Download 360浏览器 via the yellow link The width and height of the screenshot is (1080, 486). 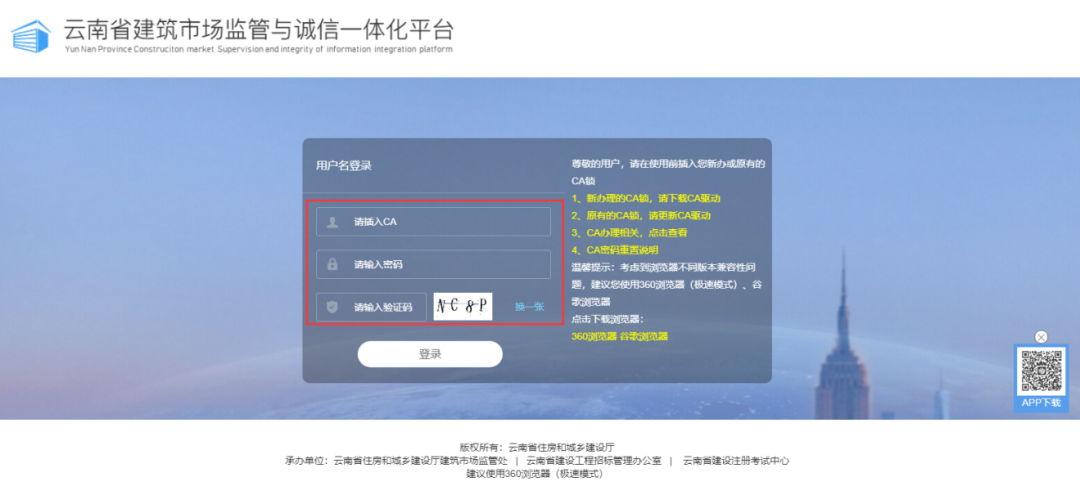[x=593, y=336]
